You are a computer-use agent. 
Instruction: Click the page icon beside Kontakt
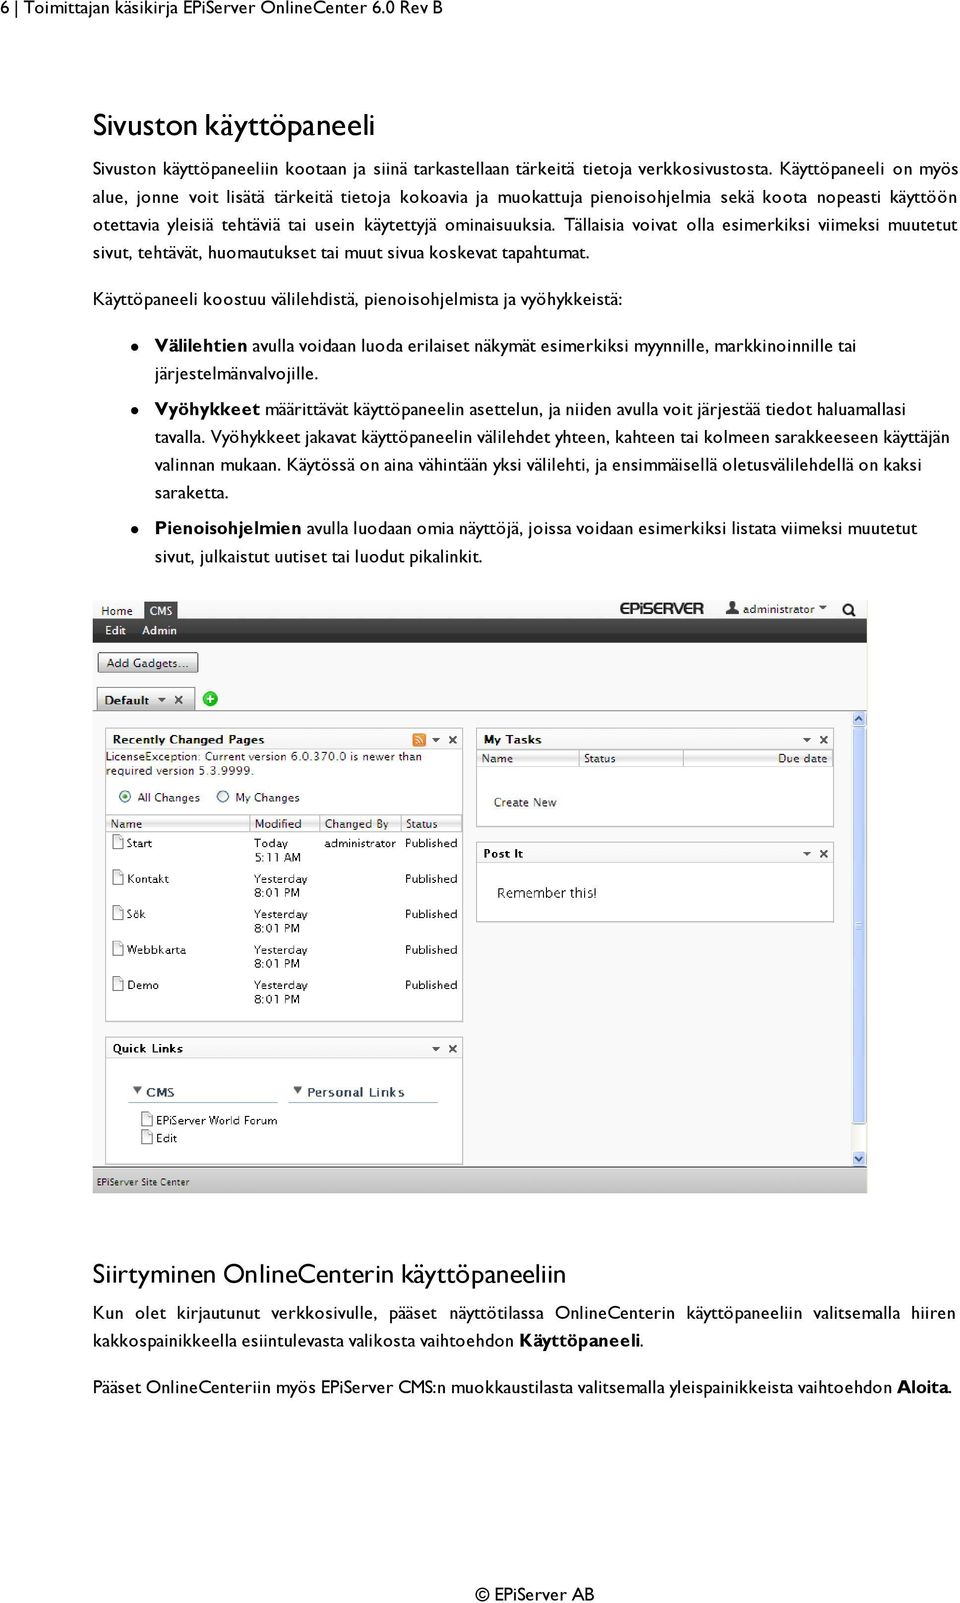pyautogui.click(x=118, y=878)
